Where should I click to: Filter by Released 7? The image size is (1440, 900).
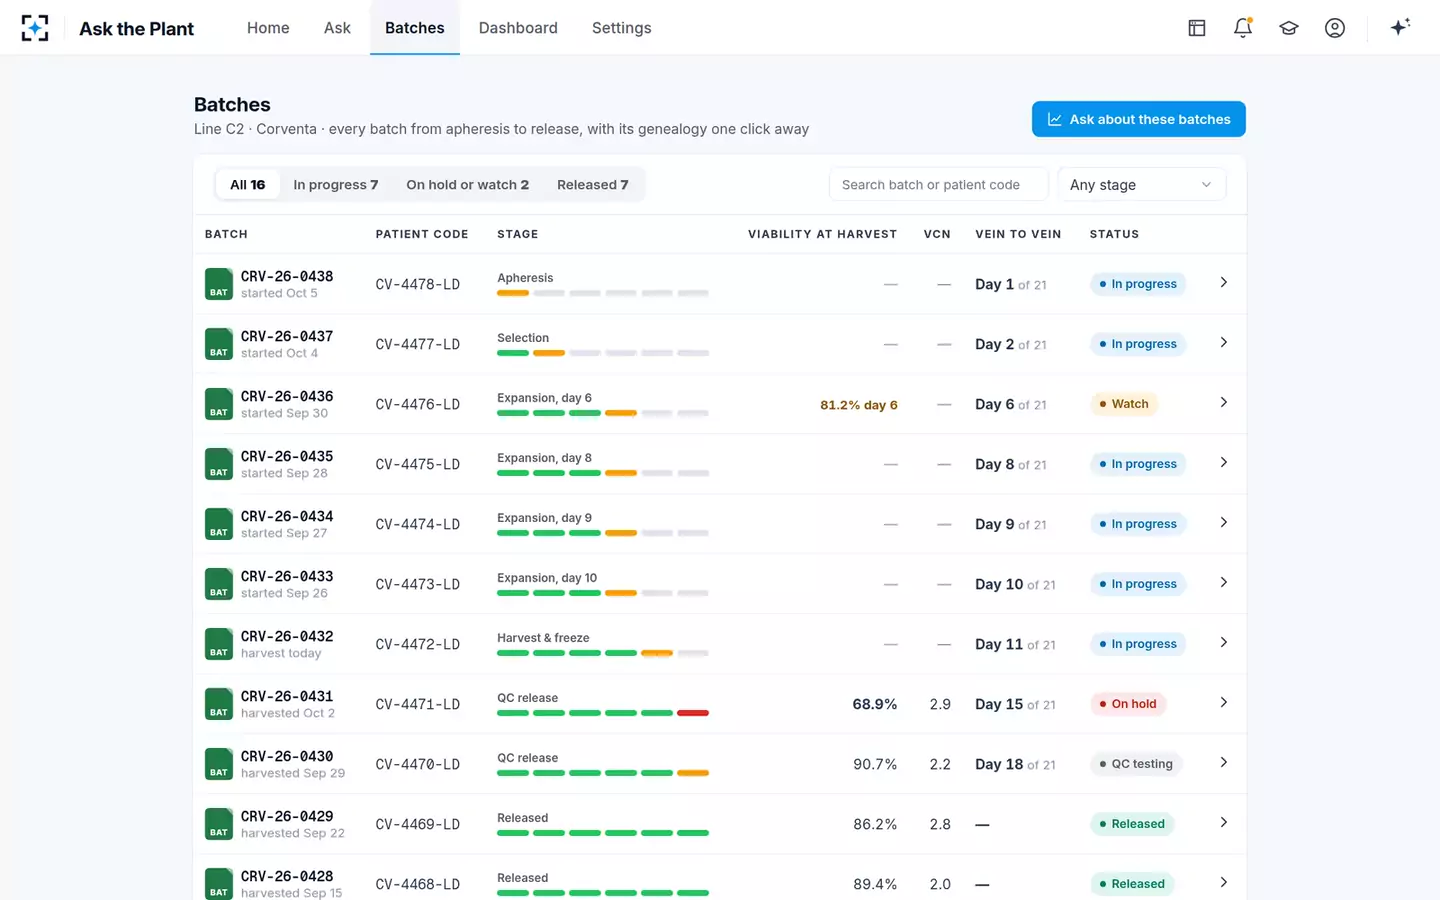593,185
